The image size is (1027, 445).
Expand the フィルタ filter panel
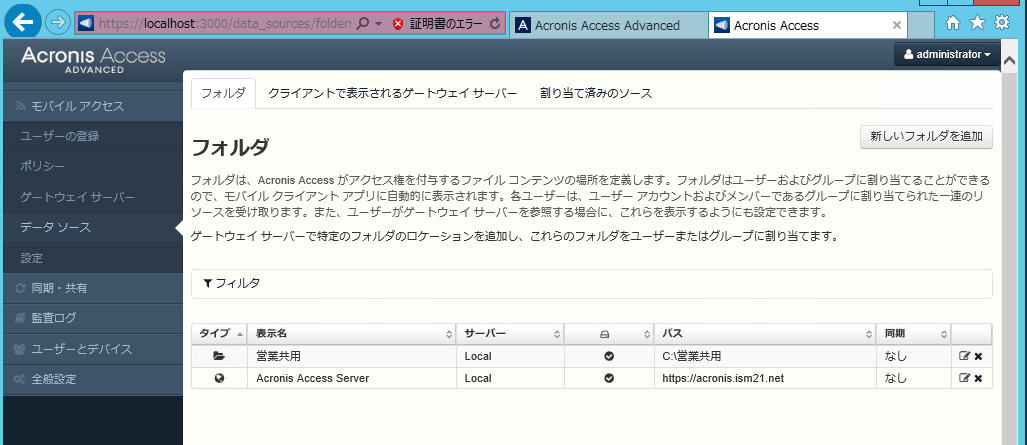click(231, 284)
